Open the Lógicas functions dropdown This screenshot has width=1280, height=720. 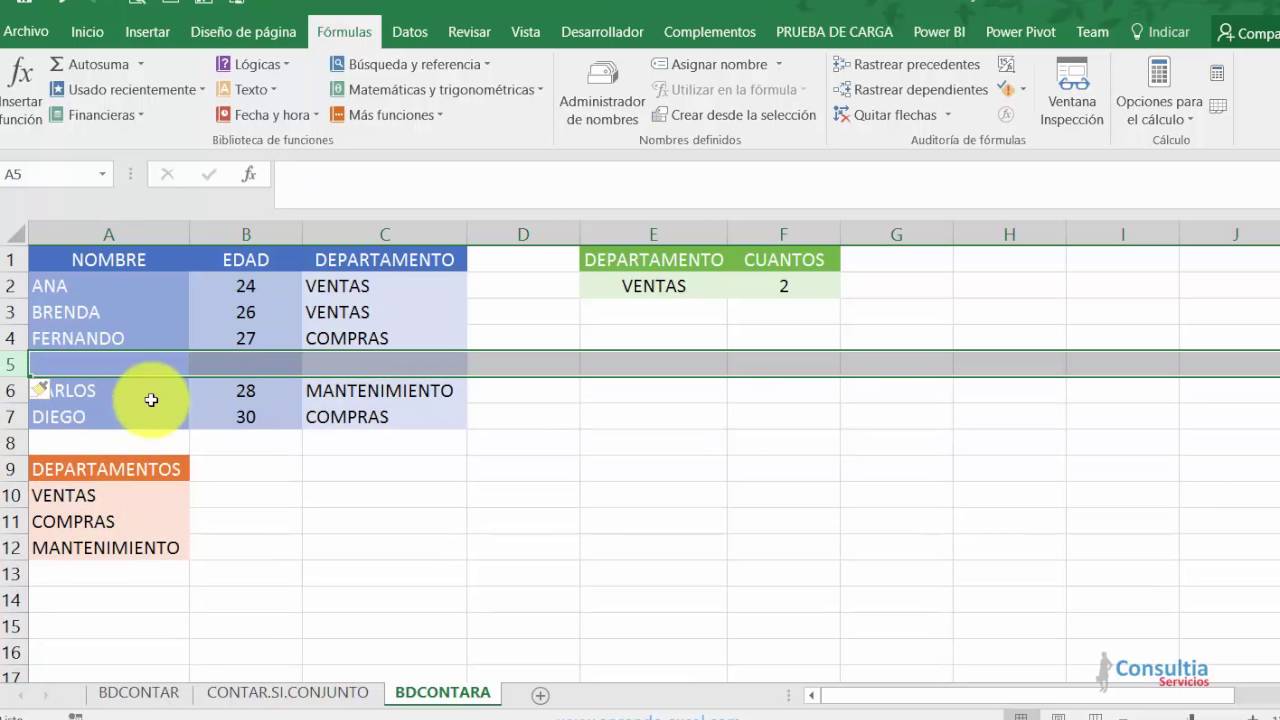coord(253,64)
